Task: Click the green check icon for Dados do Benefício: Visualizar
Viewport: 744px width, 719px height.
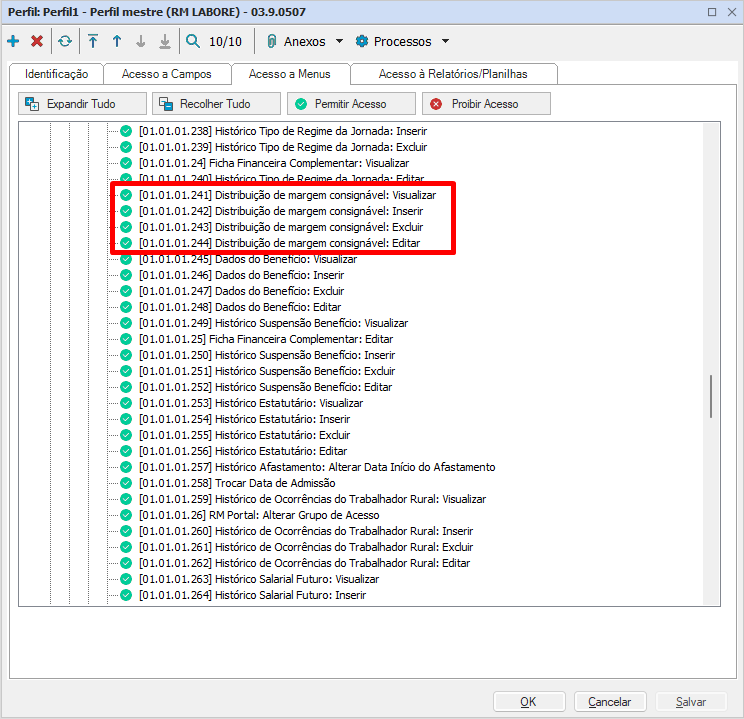Action: [126, 259]
